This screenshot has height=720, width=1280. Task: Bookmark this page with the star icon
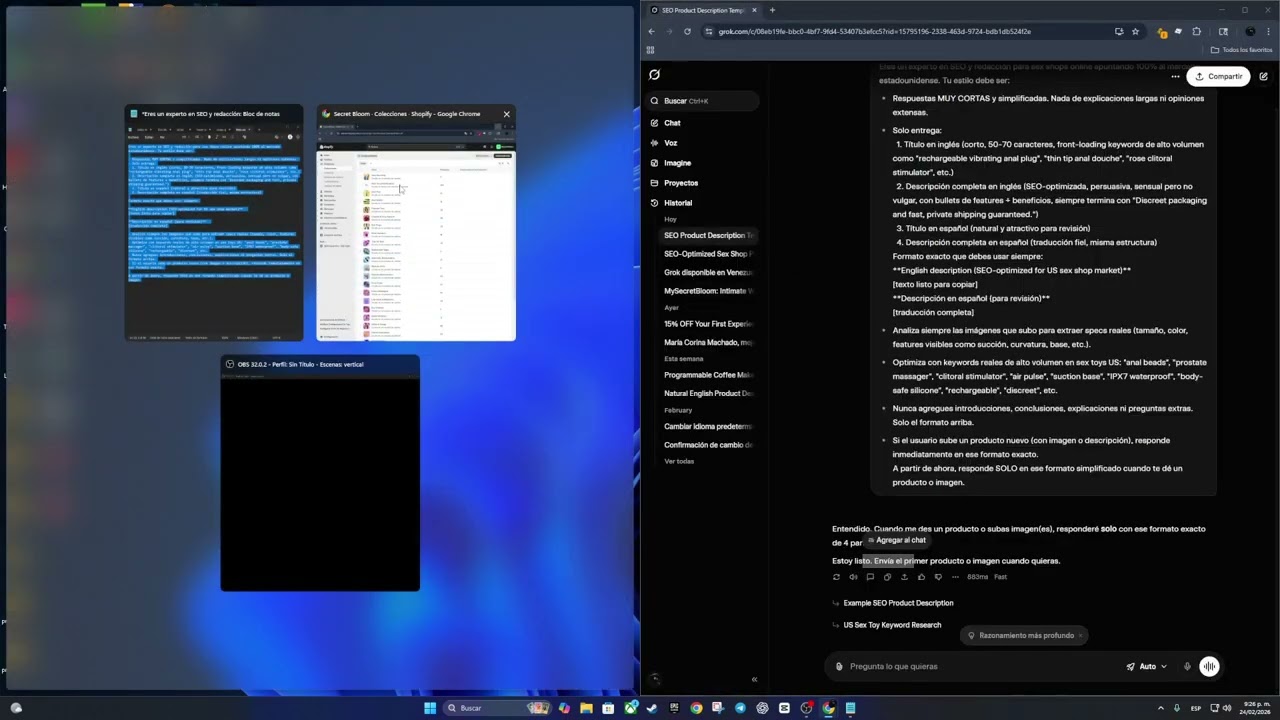tap(1135, 32)
